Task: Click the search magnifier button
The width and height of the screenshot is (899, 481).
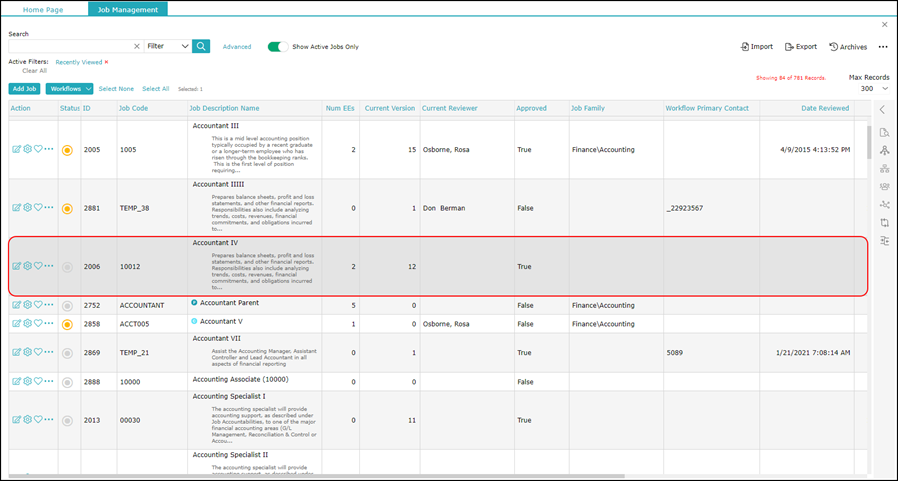Action: tap(201, 46)
